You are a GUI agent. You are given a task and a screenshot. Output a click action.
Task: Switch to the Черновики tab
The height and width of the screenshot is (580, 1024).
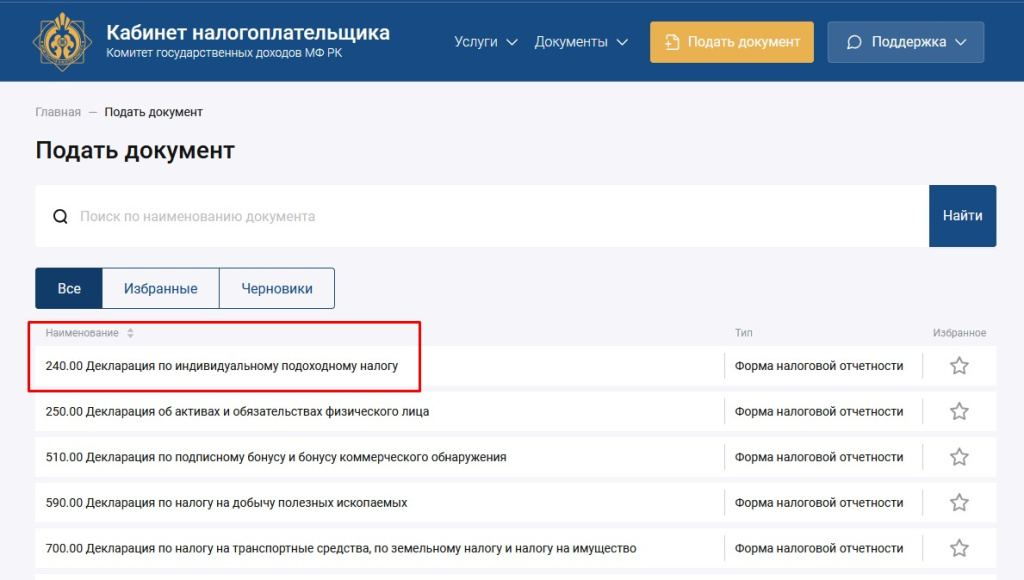[x=277, y=288]
